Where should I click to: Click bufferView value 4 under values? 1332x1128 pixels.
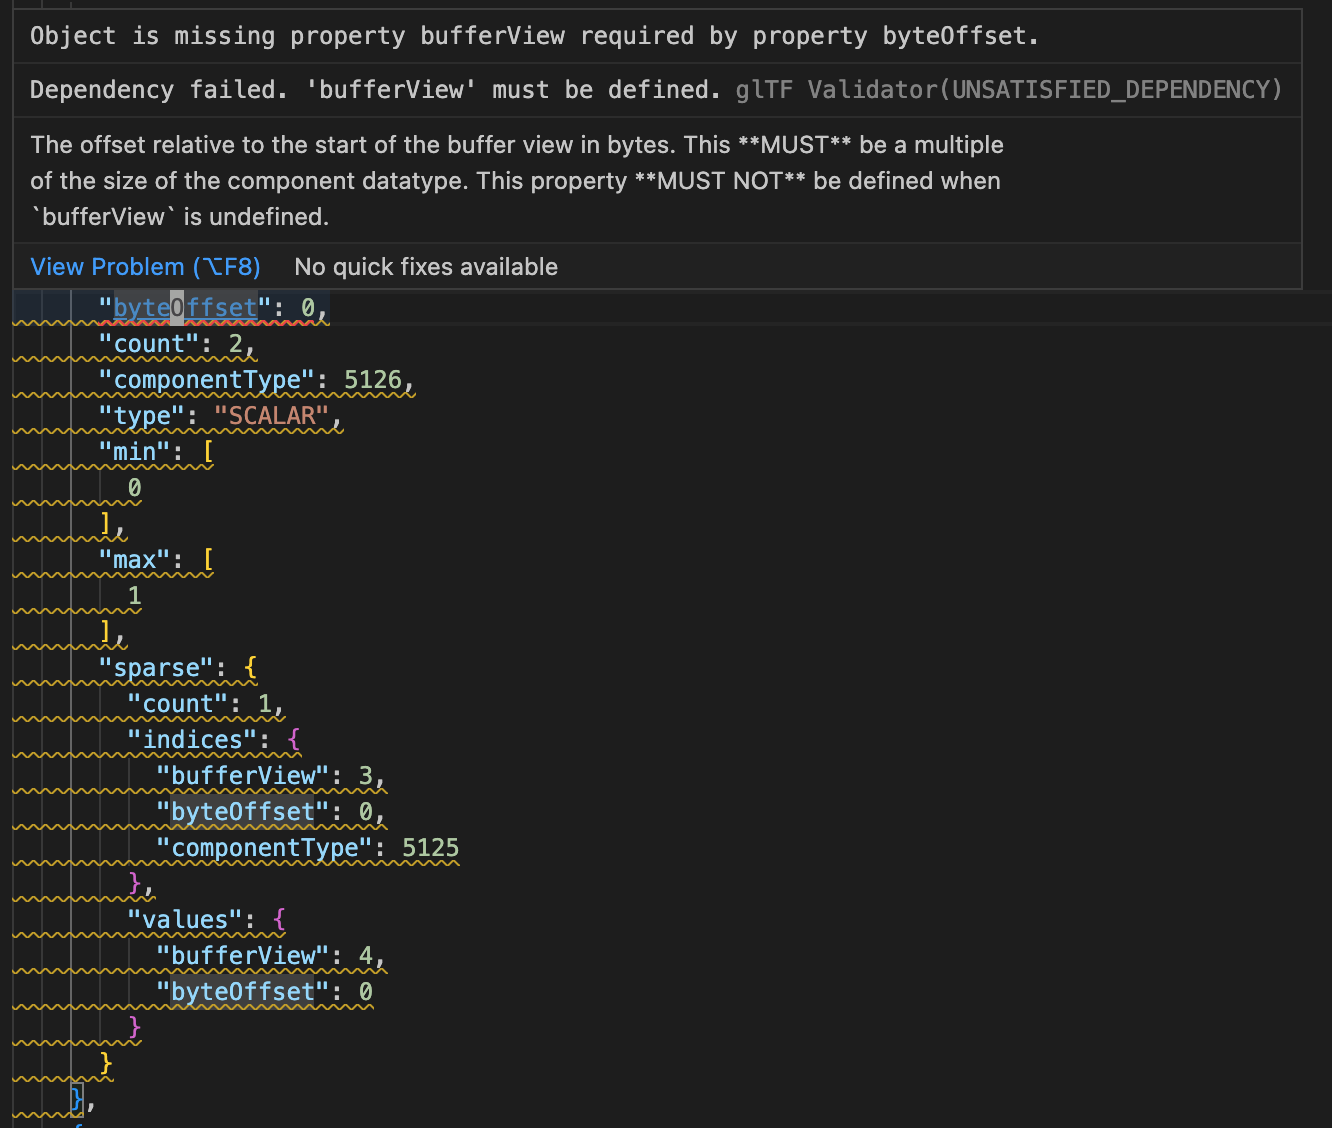point(367,955)
